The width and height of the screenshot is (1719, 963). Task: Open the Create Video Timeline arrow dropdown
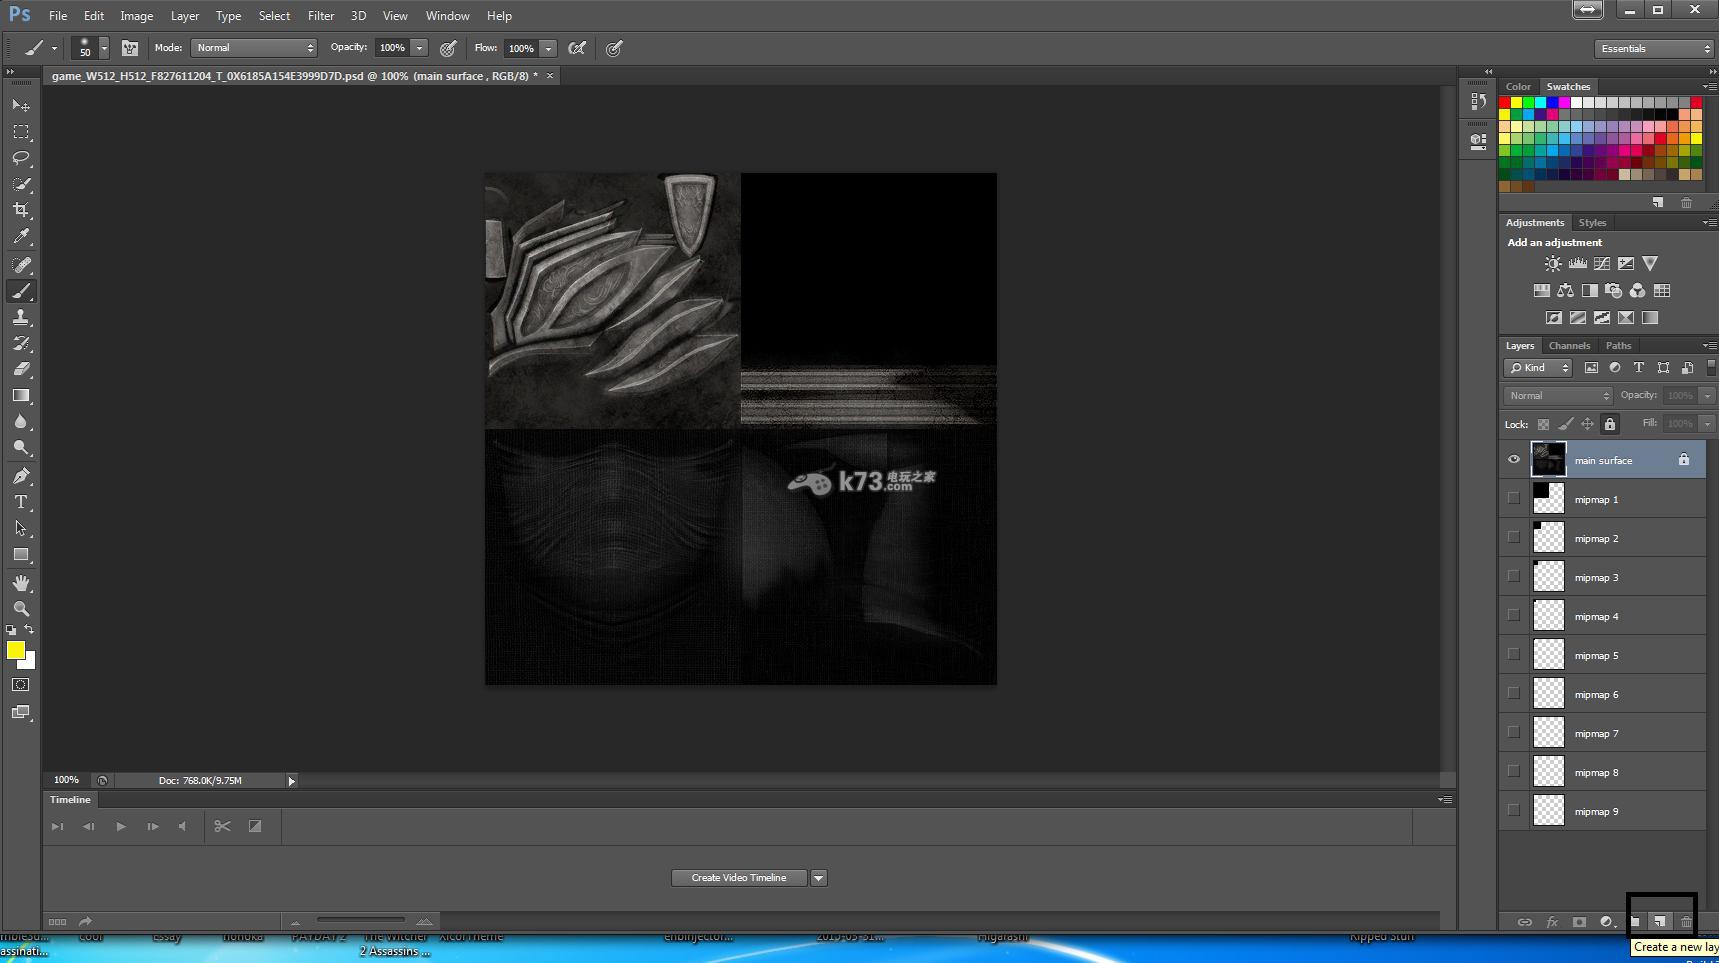(x=818, y=878)
